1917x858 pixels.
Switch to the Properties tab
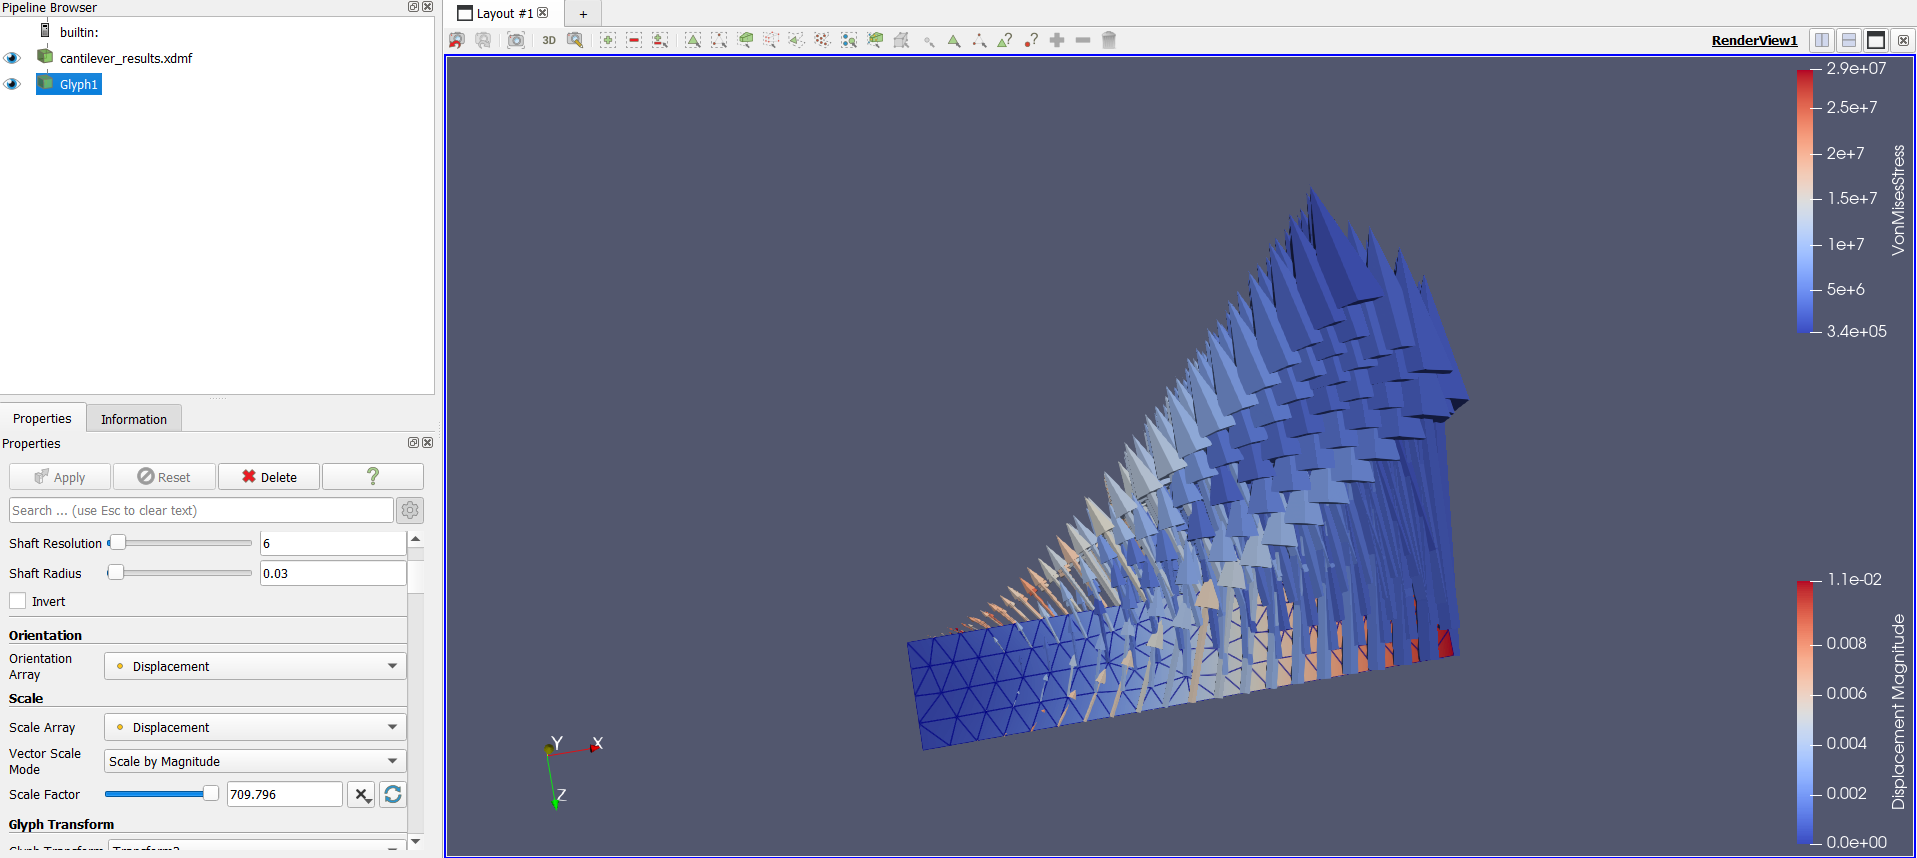(x=42, y=418)
